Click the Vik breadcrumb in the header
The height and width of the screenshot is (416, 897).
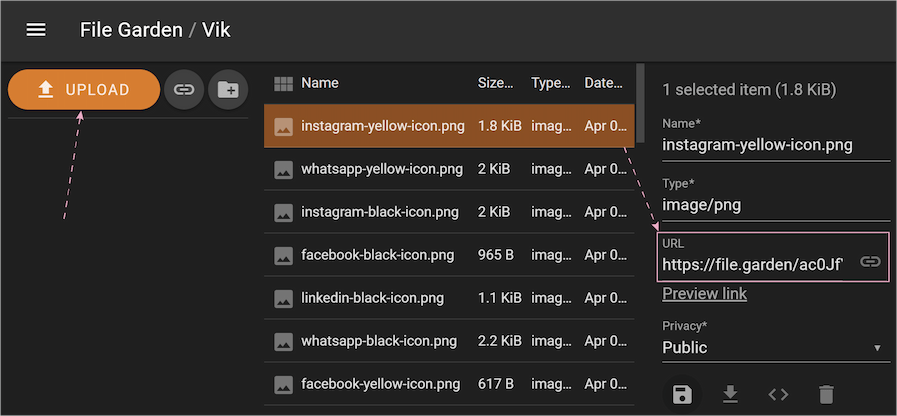pos(216,30)
